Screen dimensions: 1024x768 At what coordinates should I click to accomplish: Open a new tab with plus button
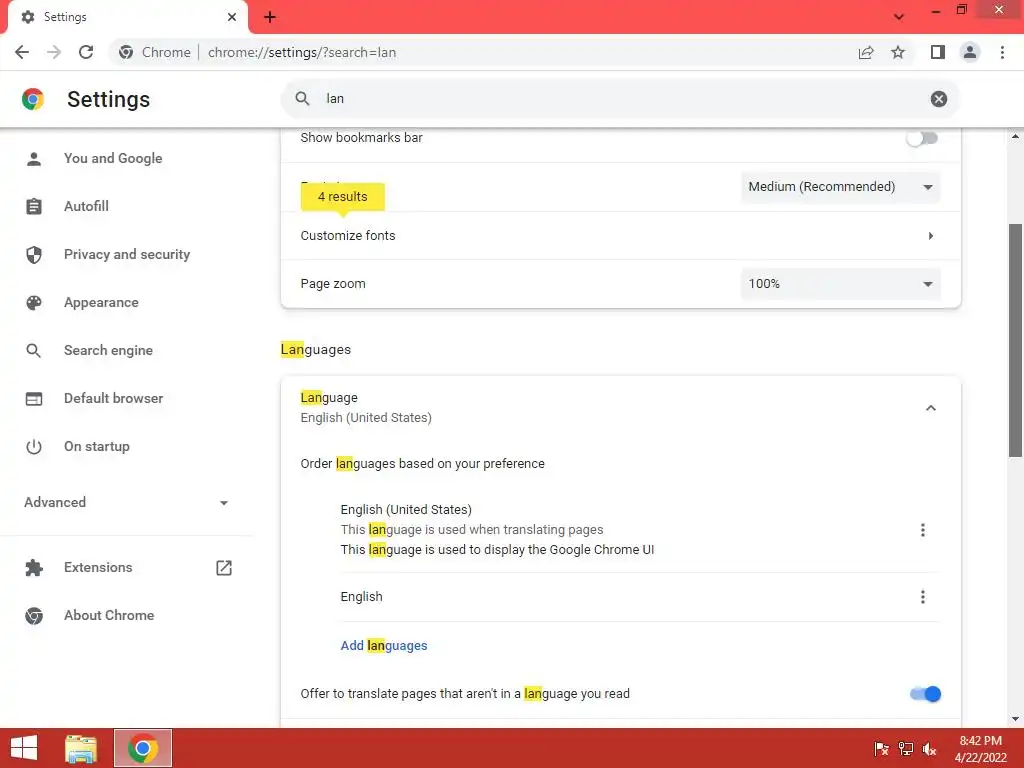[x=270, y=17]
